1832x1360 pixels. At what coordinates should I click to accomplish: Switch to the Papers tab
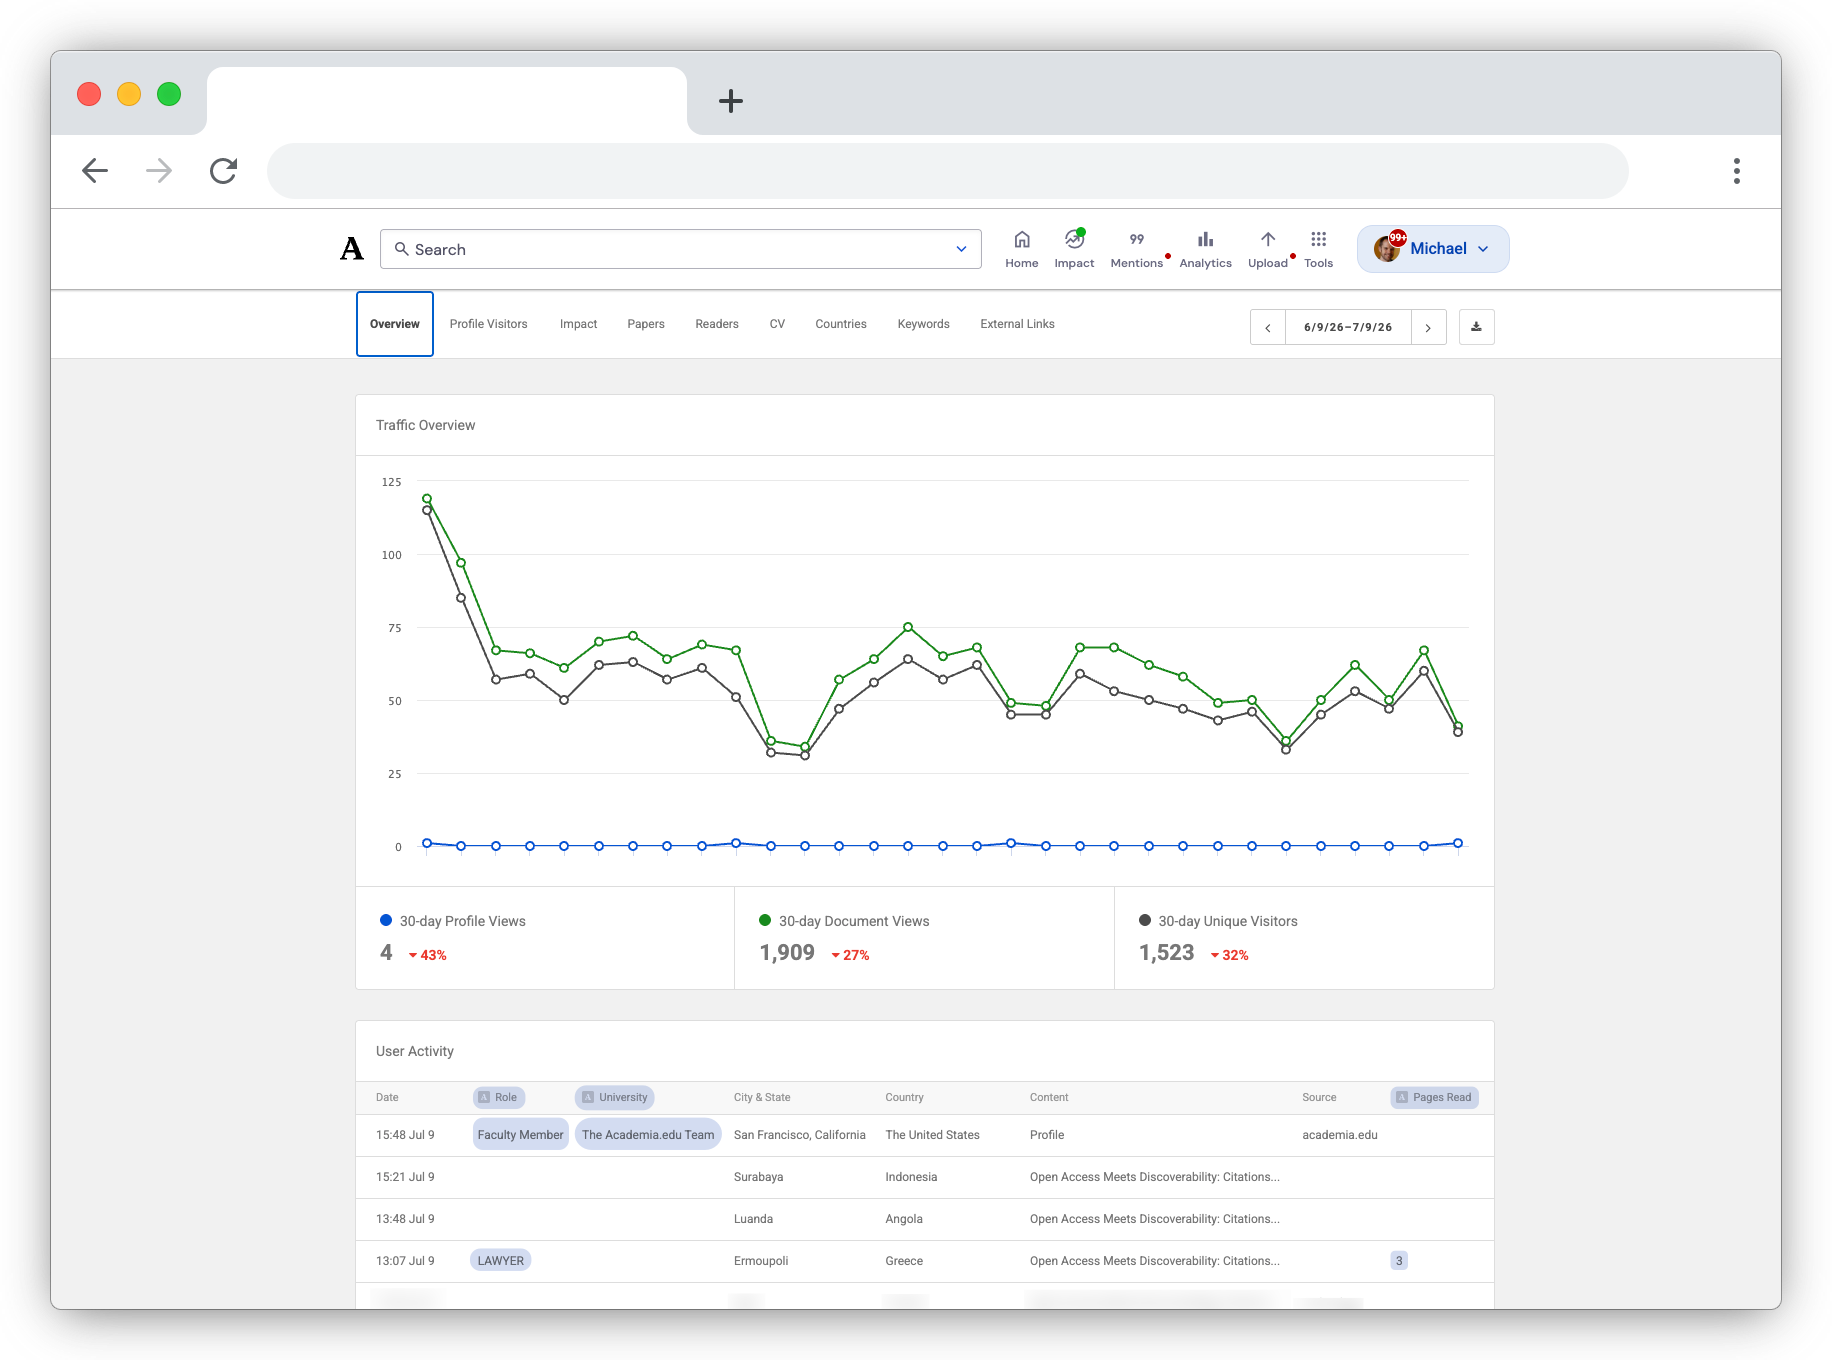[x=646, y=324]
